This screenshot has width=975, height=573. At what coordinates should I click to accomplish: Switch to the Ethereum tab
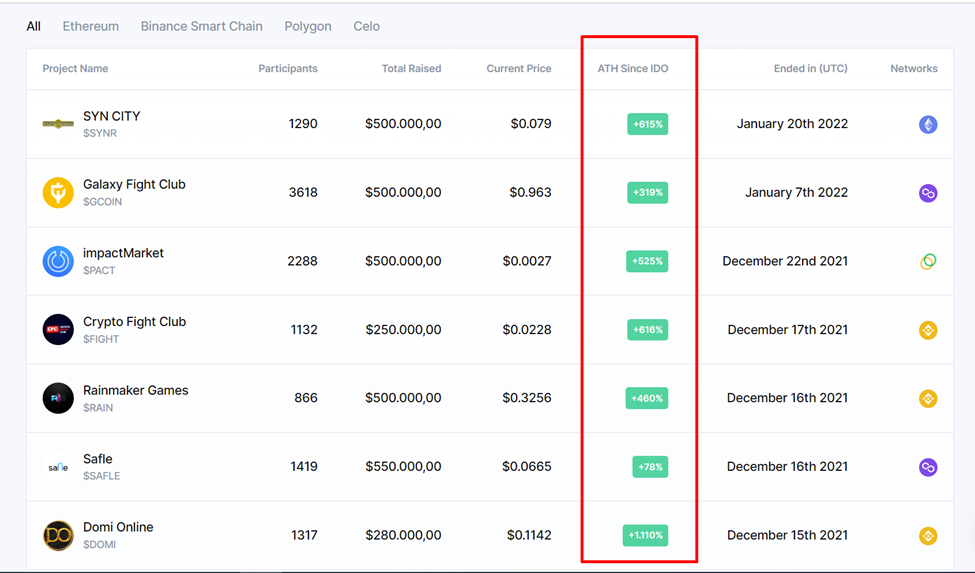[91, 26]
